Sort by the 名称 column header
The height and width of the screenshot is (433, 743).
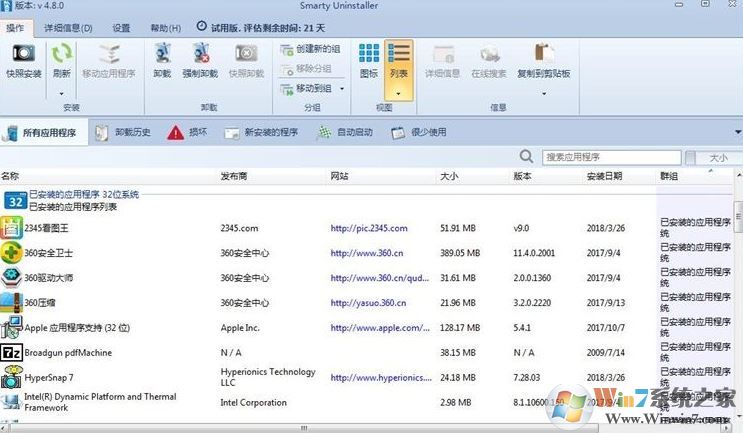tap(10, 176)
